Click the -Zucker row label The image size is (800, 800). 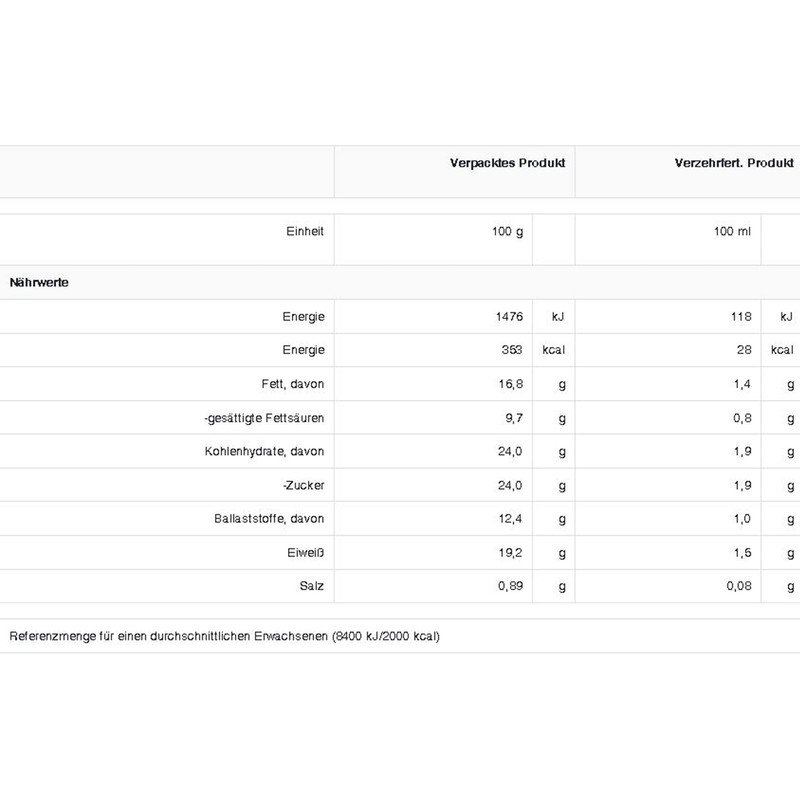[x=304, y=485]
